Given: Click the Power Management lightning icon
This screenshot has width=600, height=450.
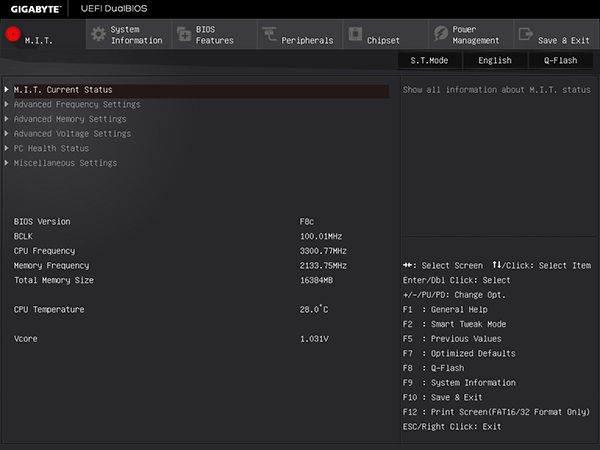Looking at the screenshot, I should [x=441, y=34].
